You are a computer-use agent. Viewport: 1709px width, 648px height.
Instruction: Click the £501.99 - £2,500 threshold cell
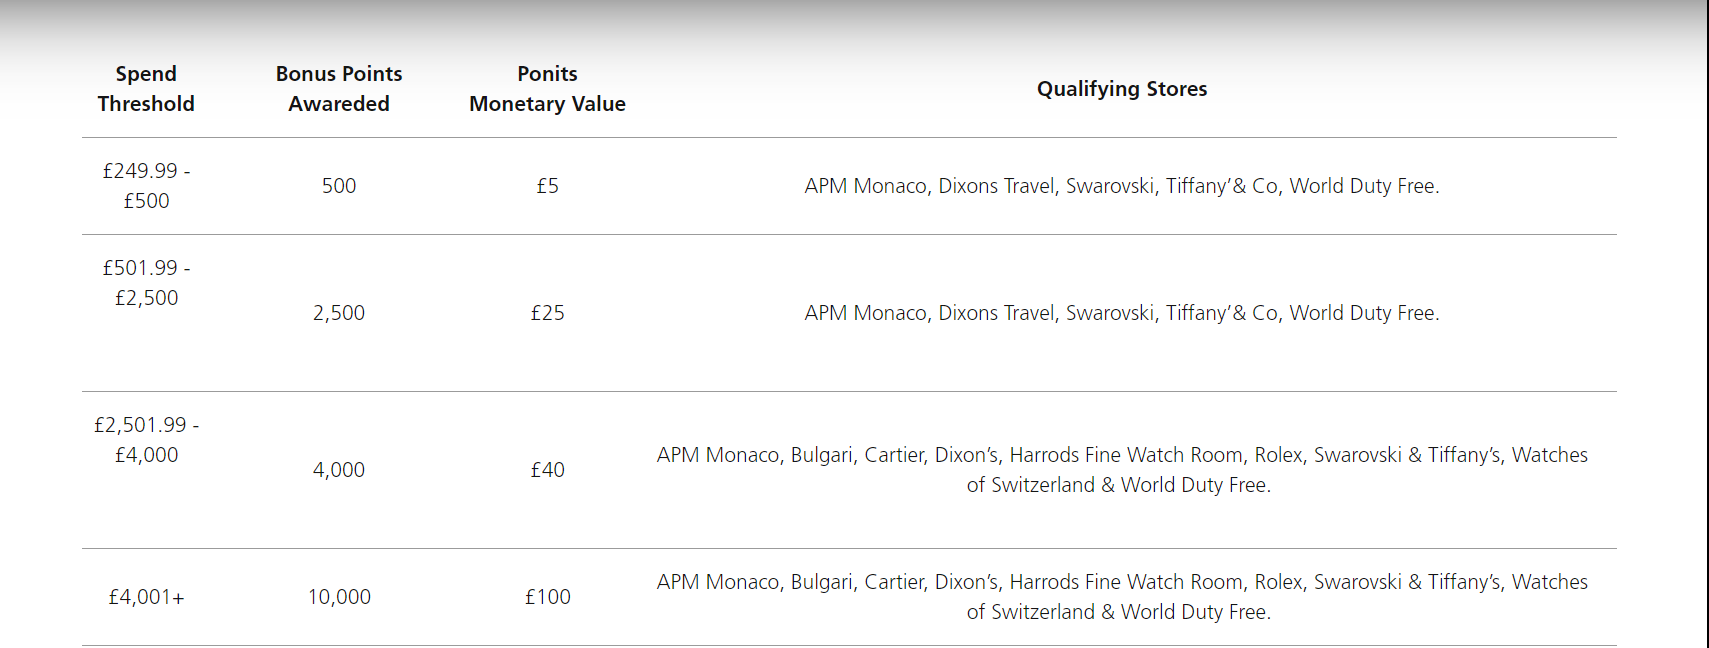[x=146, y=283]
